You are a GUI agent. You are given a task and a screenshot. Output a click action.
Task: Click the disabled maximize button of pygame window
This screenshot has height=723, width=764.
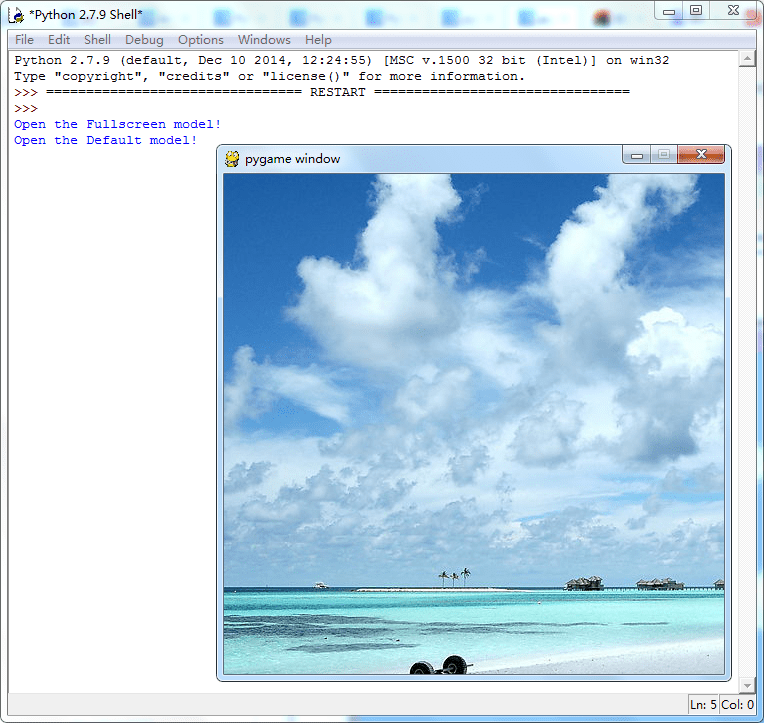coord(664,154)
